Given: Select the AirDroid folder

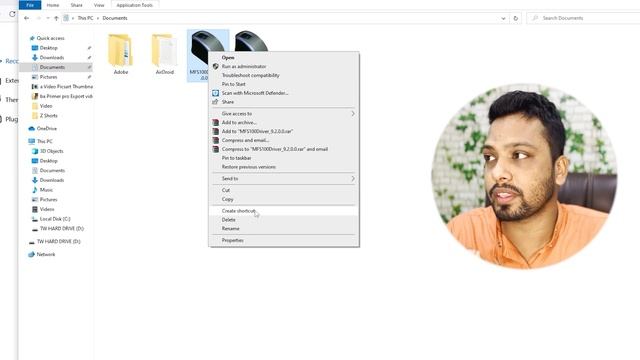Looking at the screenshot, I should point(164,54).
